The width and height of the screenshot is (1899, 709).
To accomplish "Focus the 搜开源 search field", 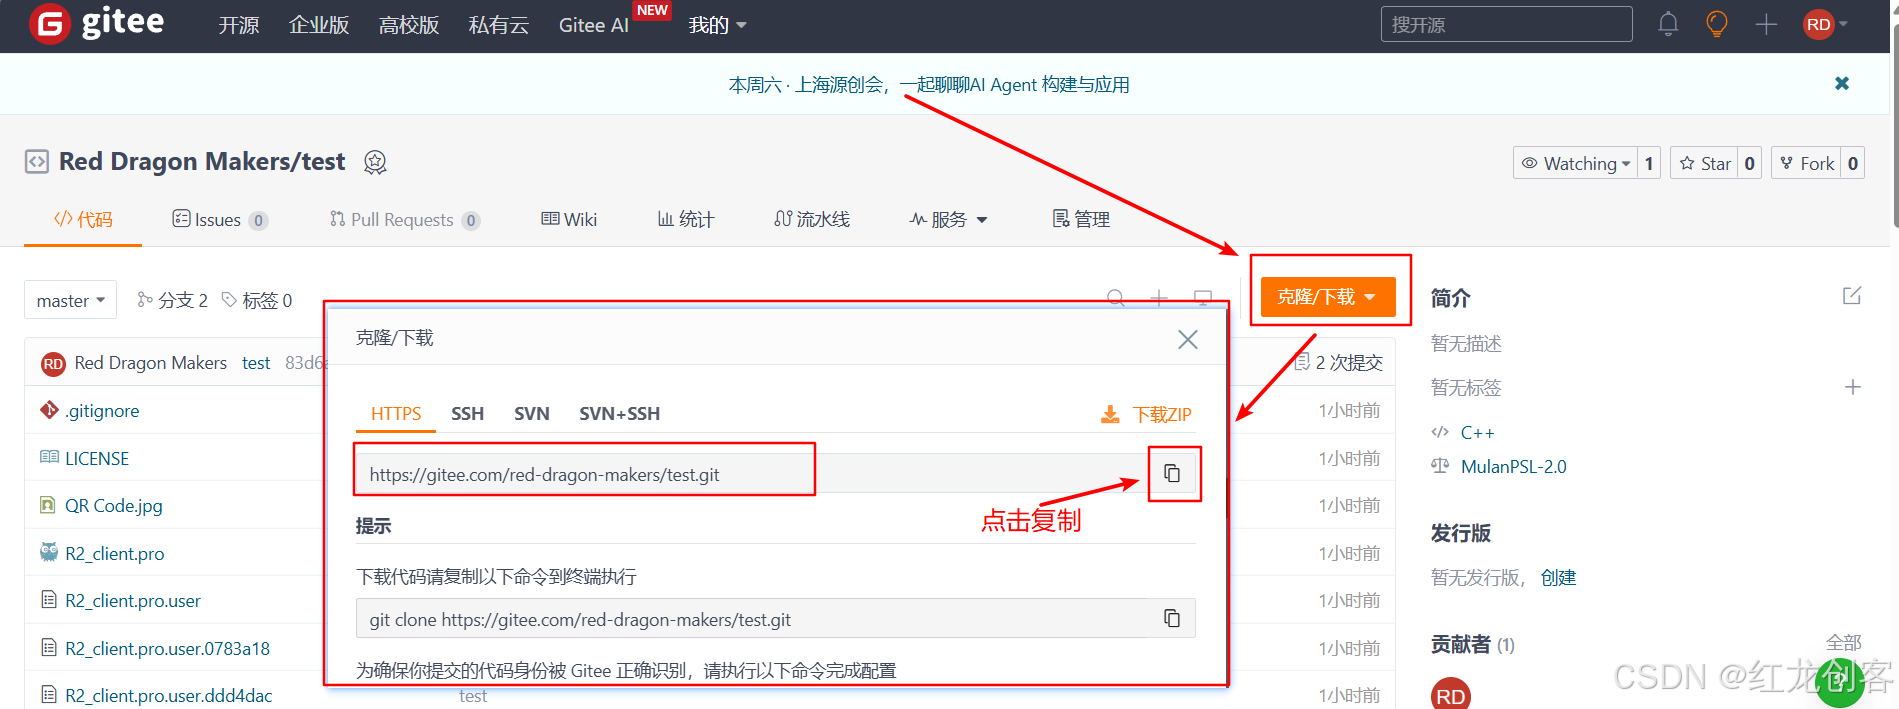I will 1506,24.
